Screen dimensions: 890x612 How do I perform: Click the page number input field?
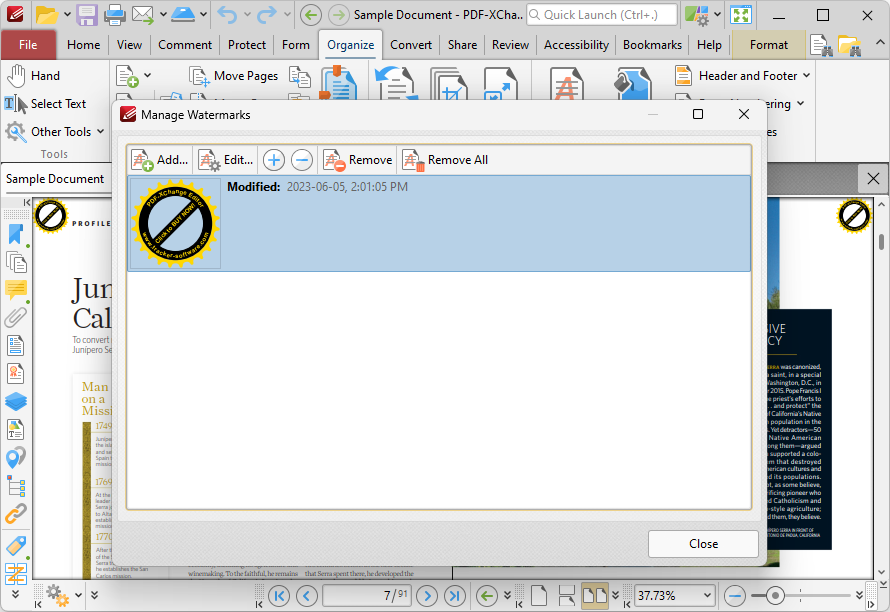click(367, 596)
